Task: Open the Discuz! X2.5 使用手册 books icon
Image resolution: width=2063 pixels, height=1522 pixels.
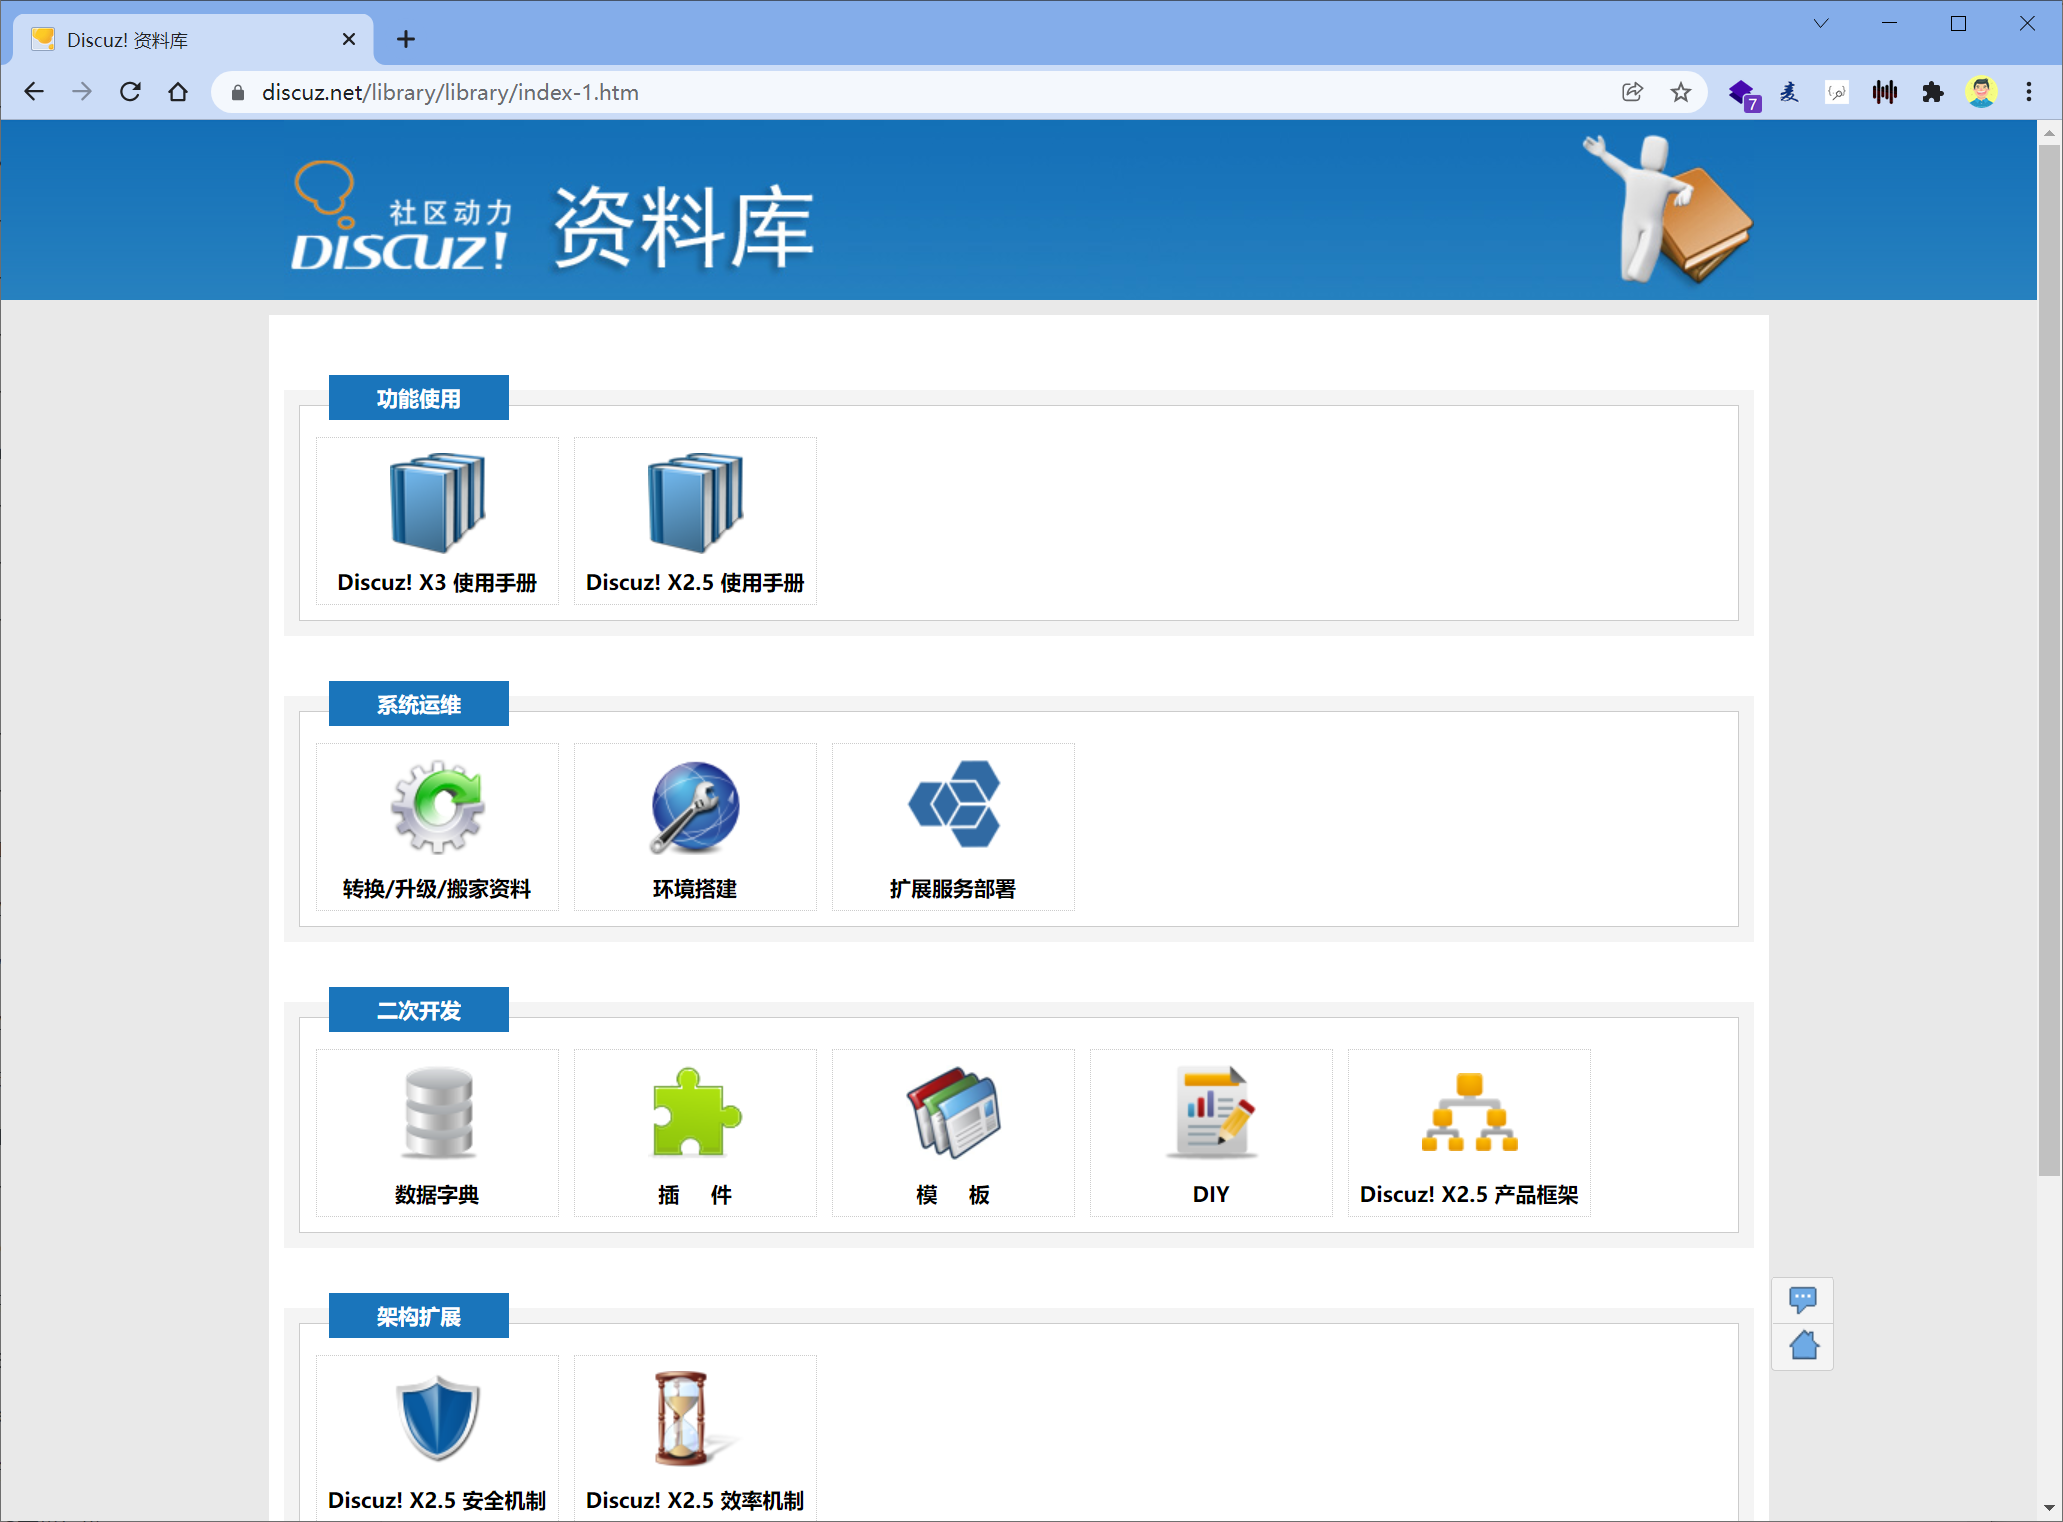Action: point(695,503)
